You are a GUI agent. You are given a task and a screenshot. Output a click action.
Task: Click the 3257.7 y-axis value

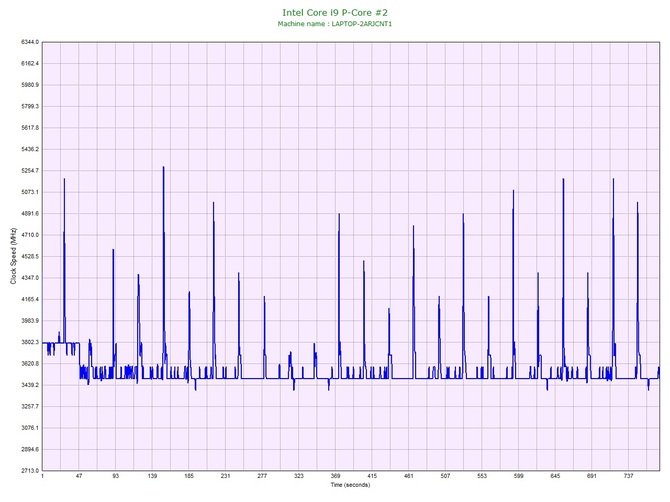30,407
